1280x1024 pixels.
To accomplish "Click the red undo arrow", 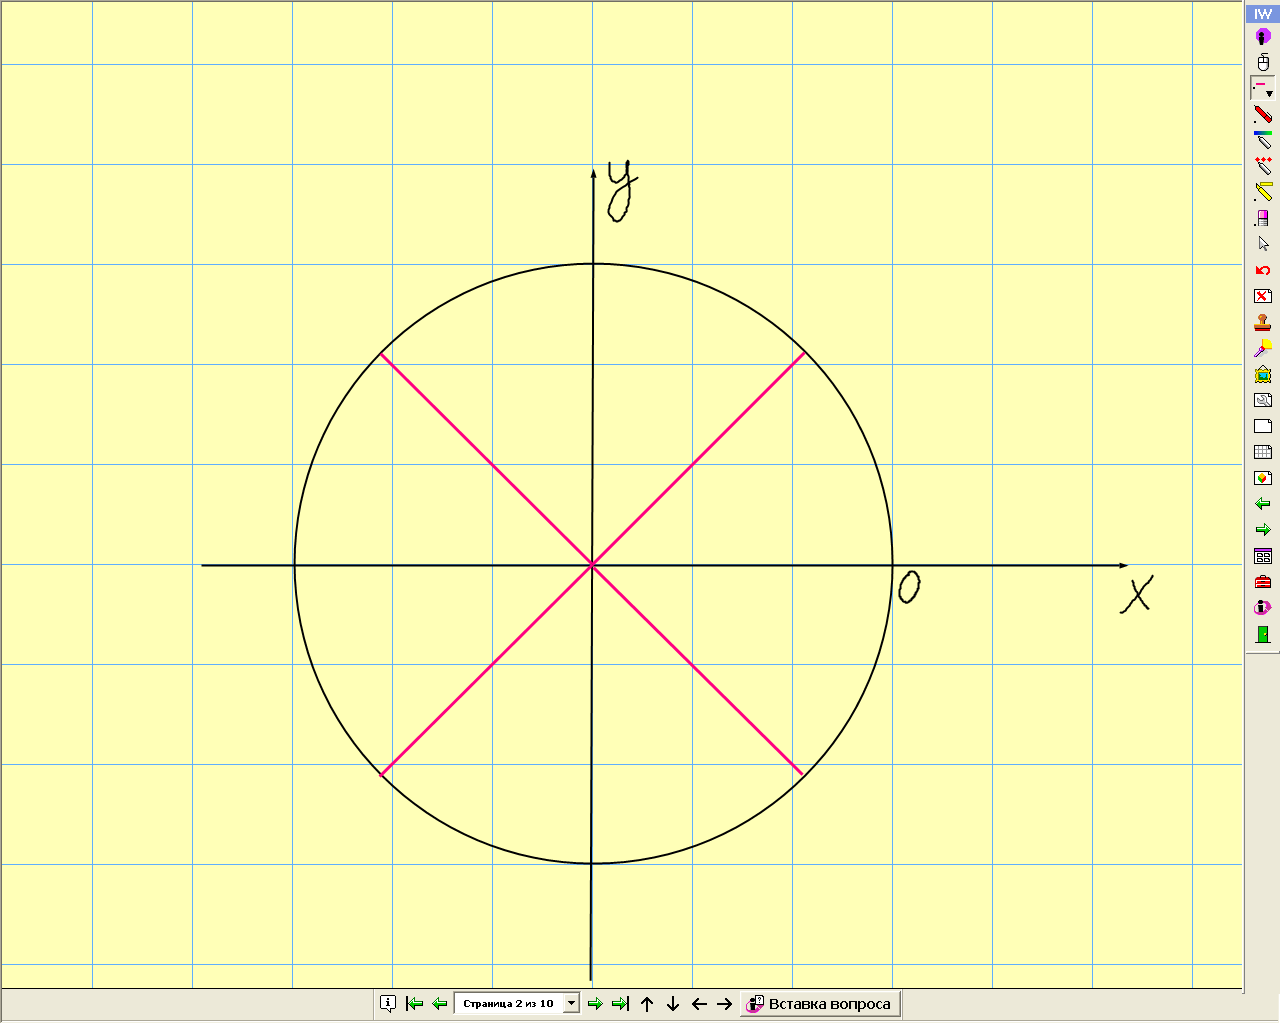I will pyautogui.click(x=1263, y=270).
